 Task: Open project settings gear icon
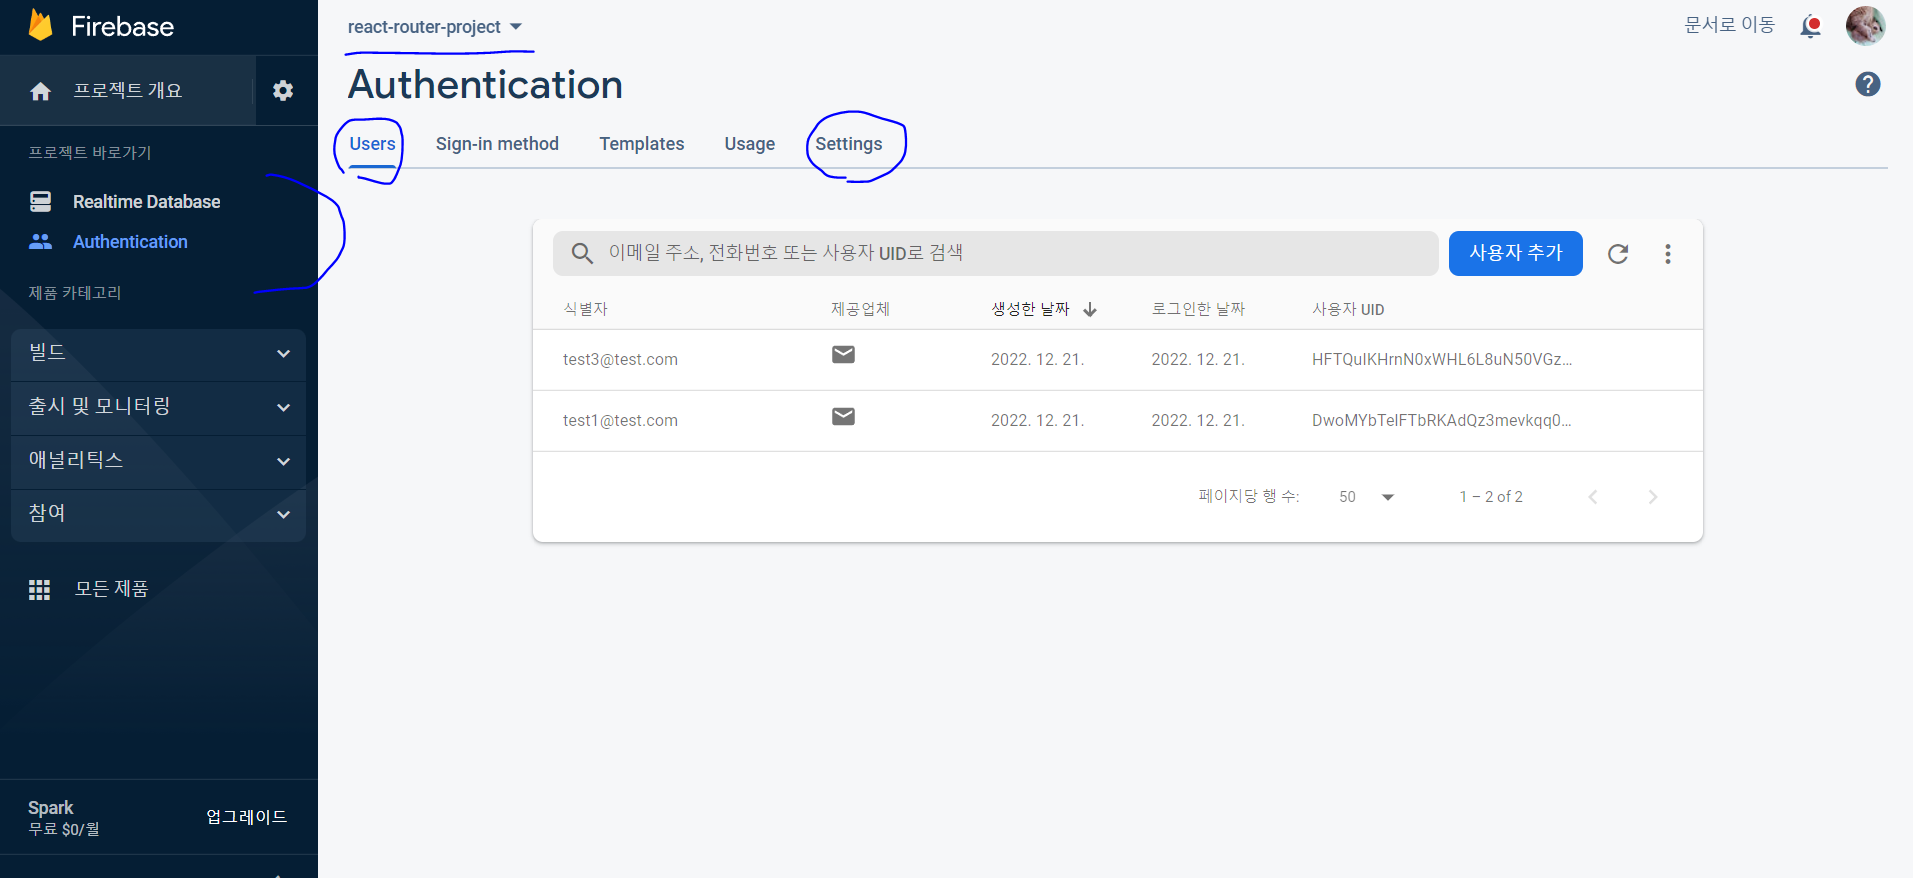[283, 91]
